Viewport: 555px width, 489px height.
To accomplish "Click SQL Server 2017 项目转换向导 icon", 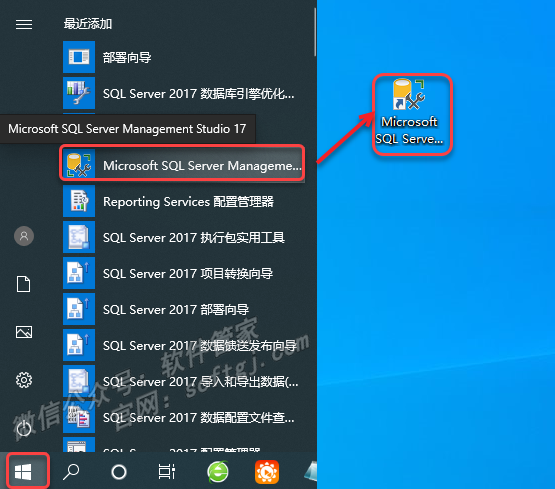I will click(79, 273).
